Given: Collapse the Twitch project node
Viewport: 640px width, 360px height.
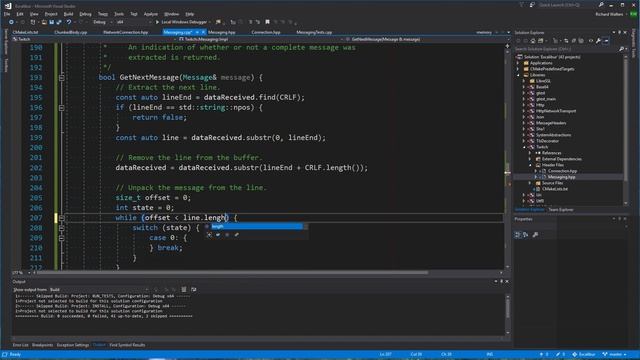Looking at the screenshot, I should 524,147.
